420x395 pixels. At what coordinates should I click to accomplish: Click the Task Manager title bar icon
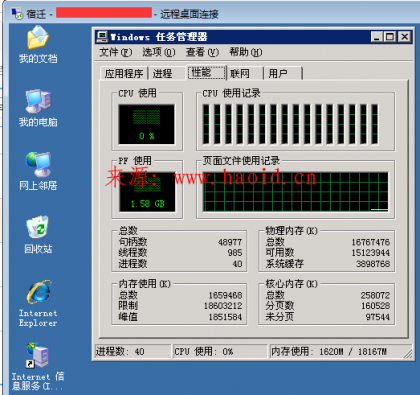pos(102,37)
